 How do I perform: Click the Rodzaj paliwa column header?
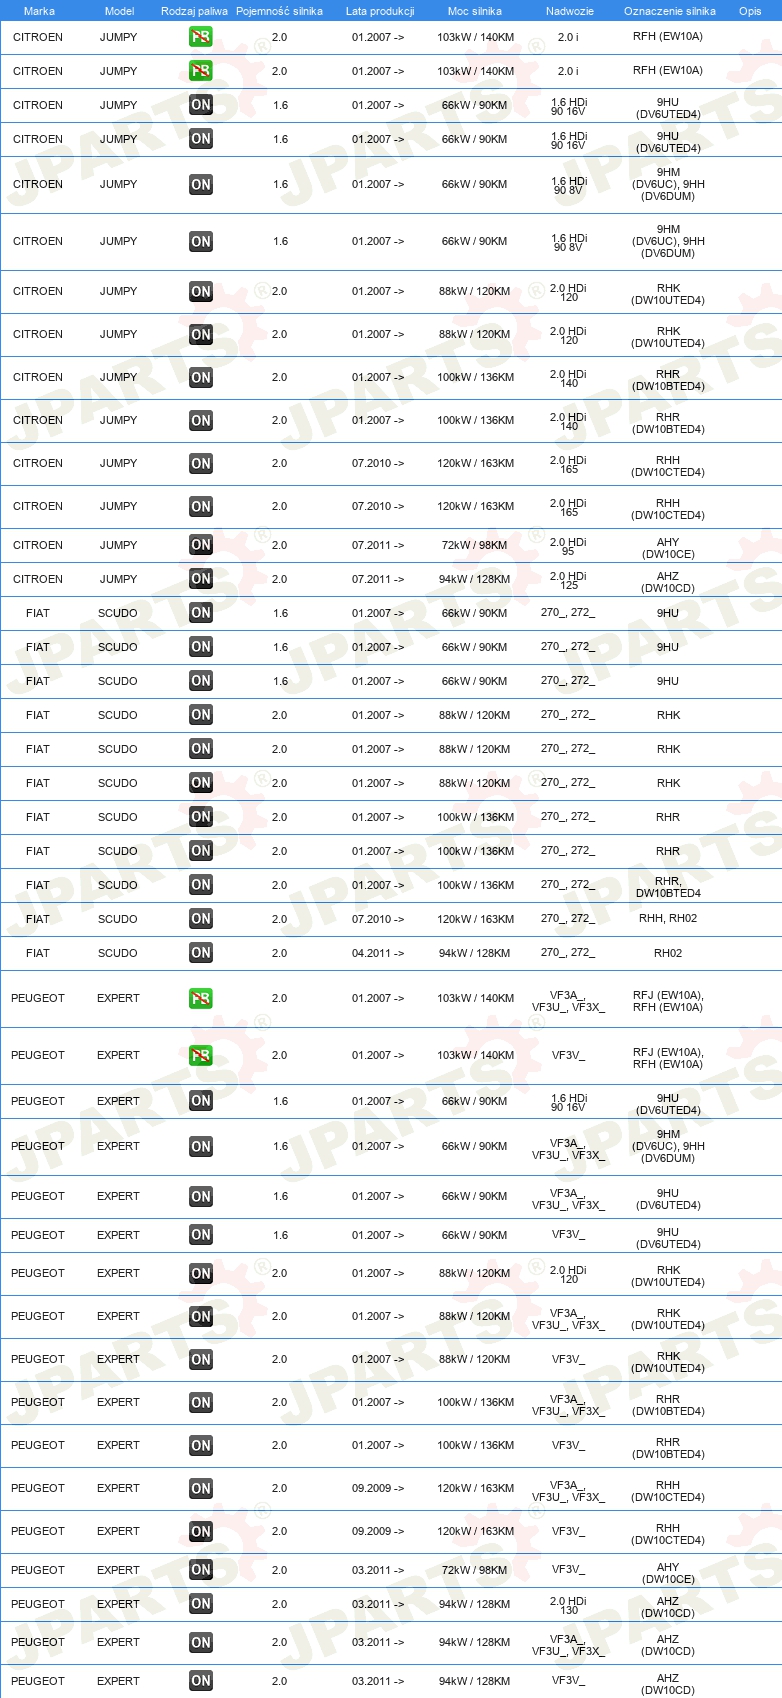tap(194, 11)
